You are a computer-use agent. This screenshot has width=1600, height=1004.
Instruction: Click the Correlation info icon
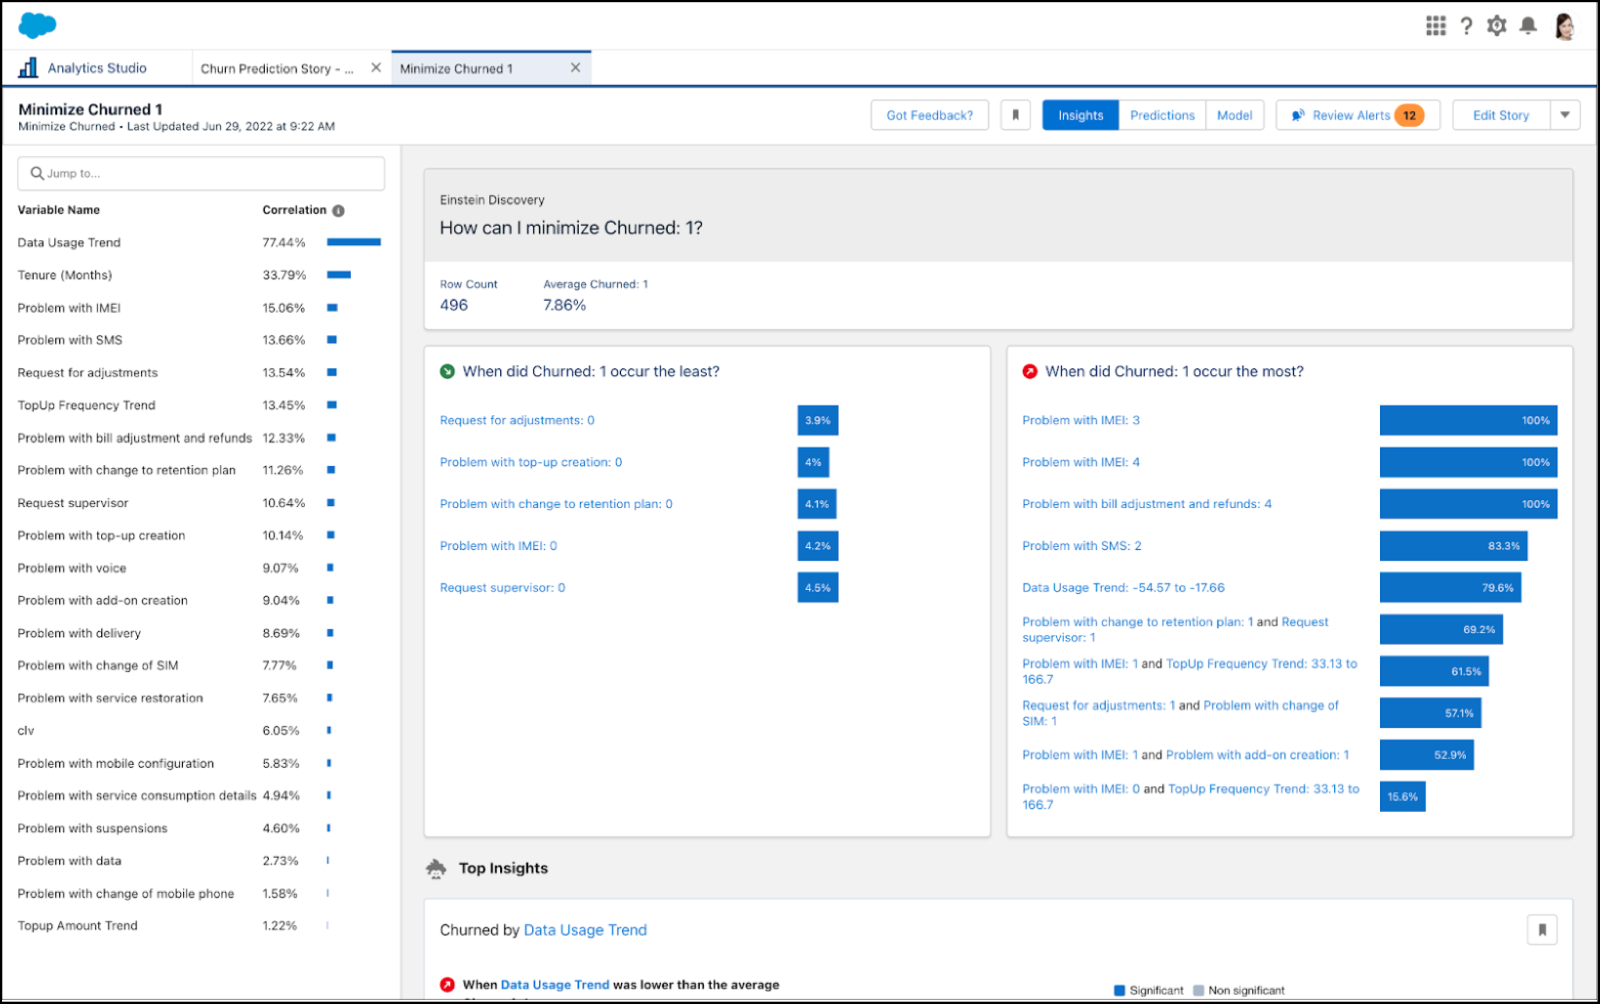337,210
